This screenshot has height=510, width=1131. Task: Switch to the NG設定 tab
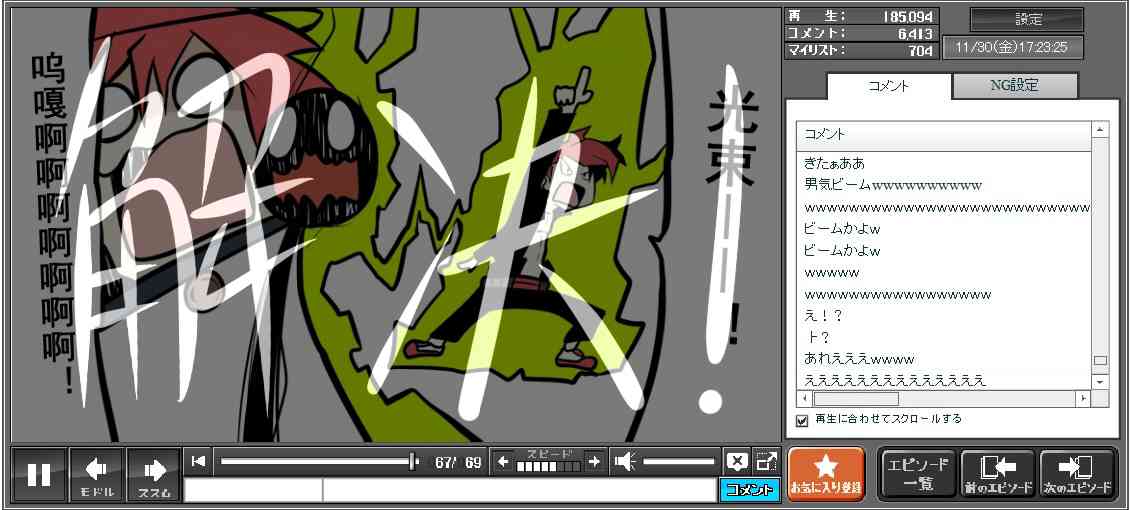click(1014, 86)
